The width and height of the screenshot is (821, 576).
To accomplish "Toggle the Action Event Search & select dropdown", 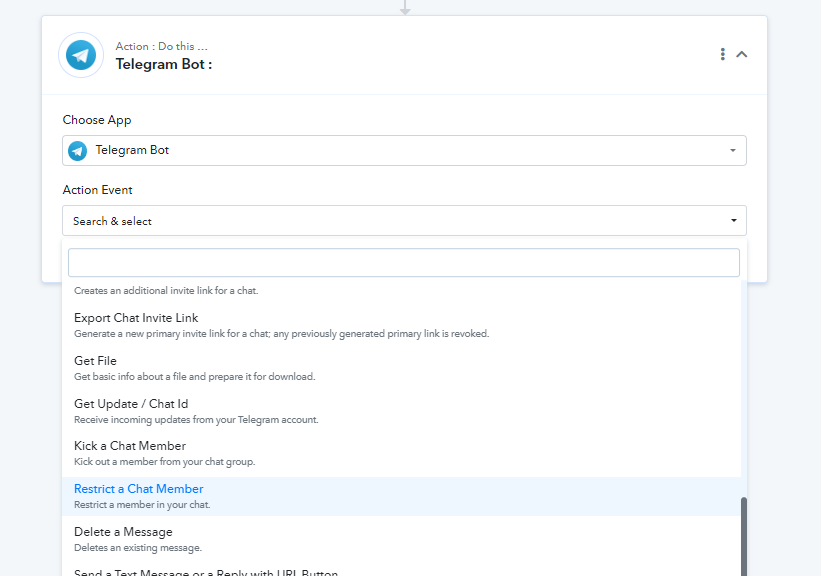I will [404, 220].
